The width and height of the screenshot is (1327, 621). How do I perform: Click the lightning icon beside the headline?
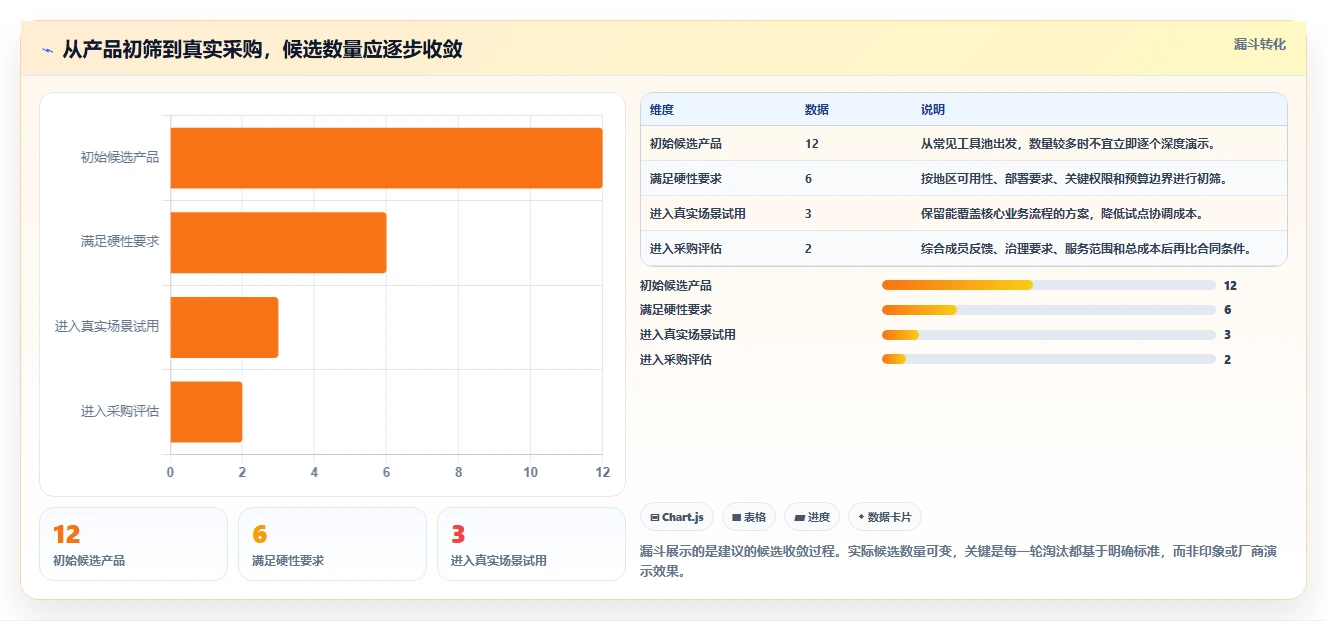pos(47,50)
